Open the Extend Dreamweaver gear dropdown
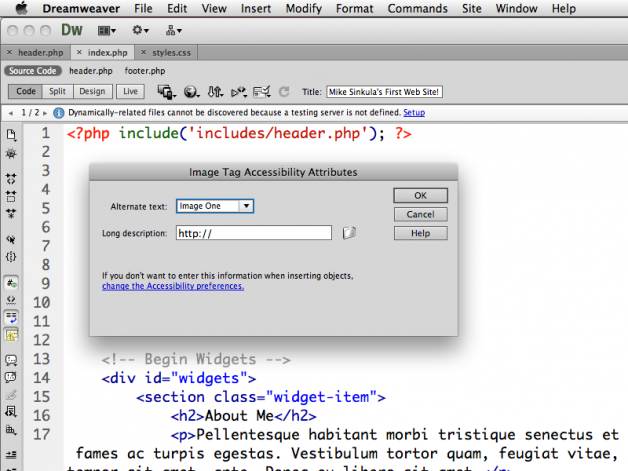628x471 pixels. pos(140,30)
